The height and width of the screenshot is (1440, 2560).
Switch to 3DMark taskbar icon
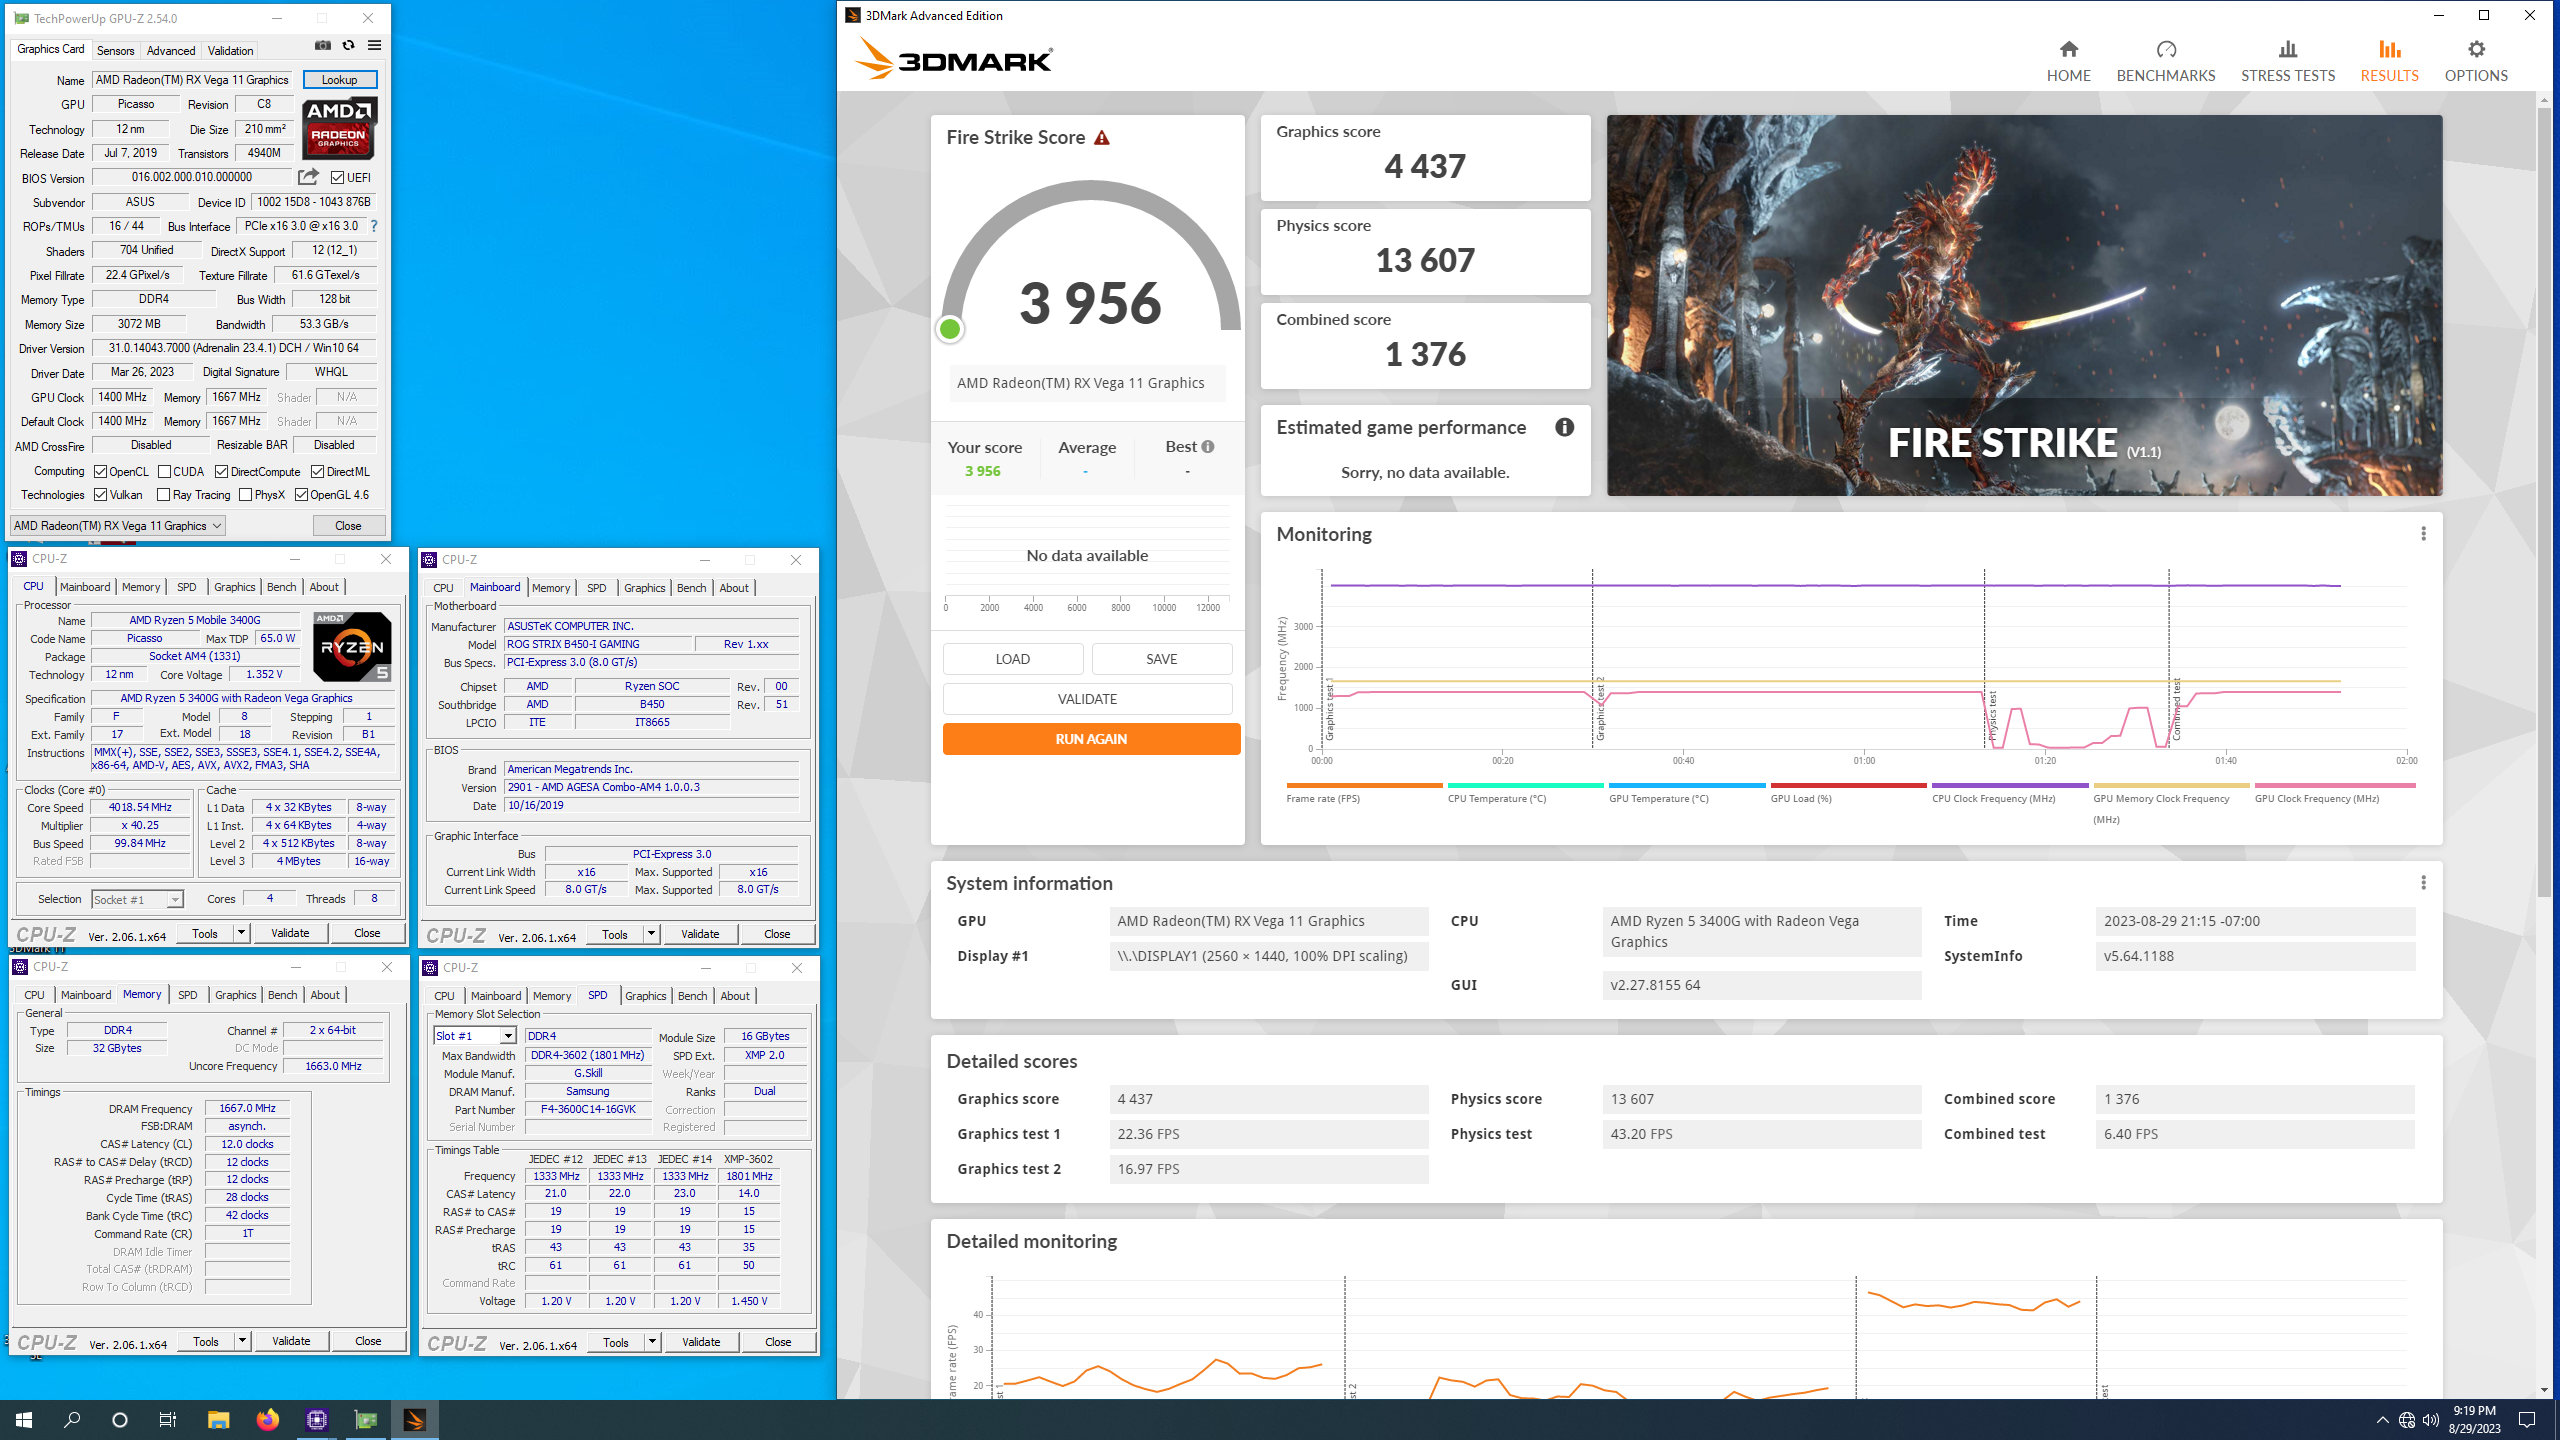pyautogui.click(x=415, y=1420)
